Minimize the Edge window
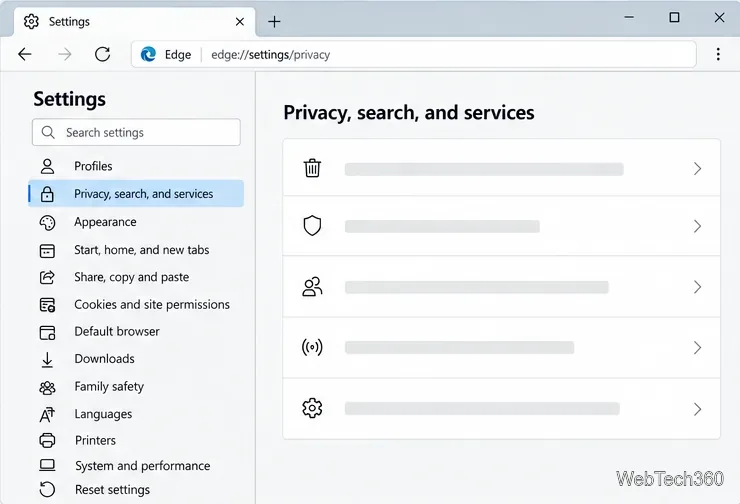The height and width of the screenshot is (504, 740). [x=629, y=17]
